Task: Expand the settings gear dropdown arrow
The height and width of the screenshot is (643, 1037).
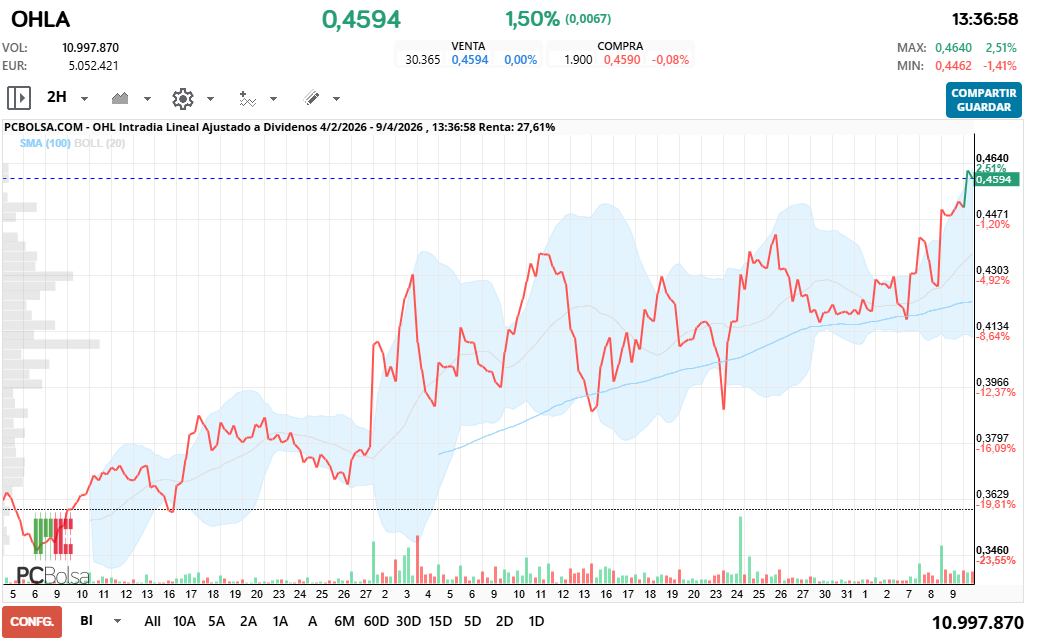Action: coord(210,99)
